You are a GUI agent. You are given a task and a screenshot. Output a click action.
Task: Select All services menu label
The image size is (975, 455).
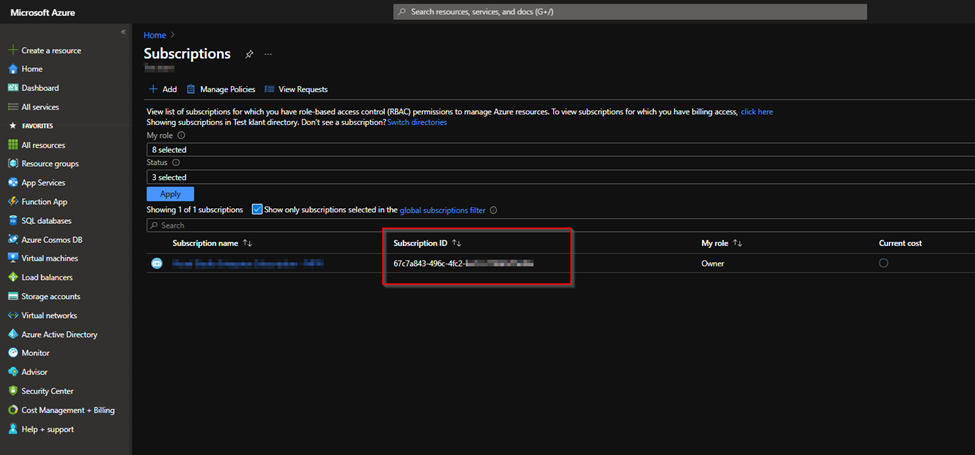coord(40,107)
